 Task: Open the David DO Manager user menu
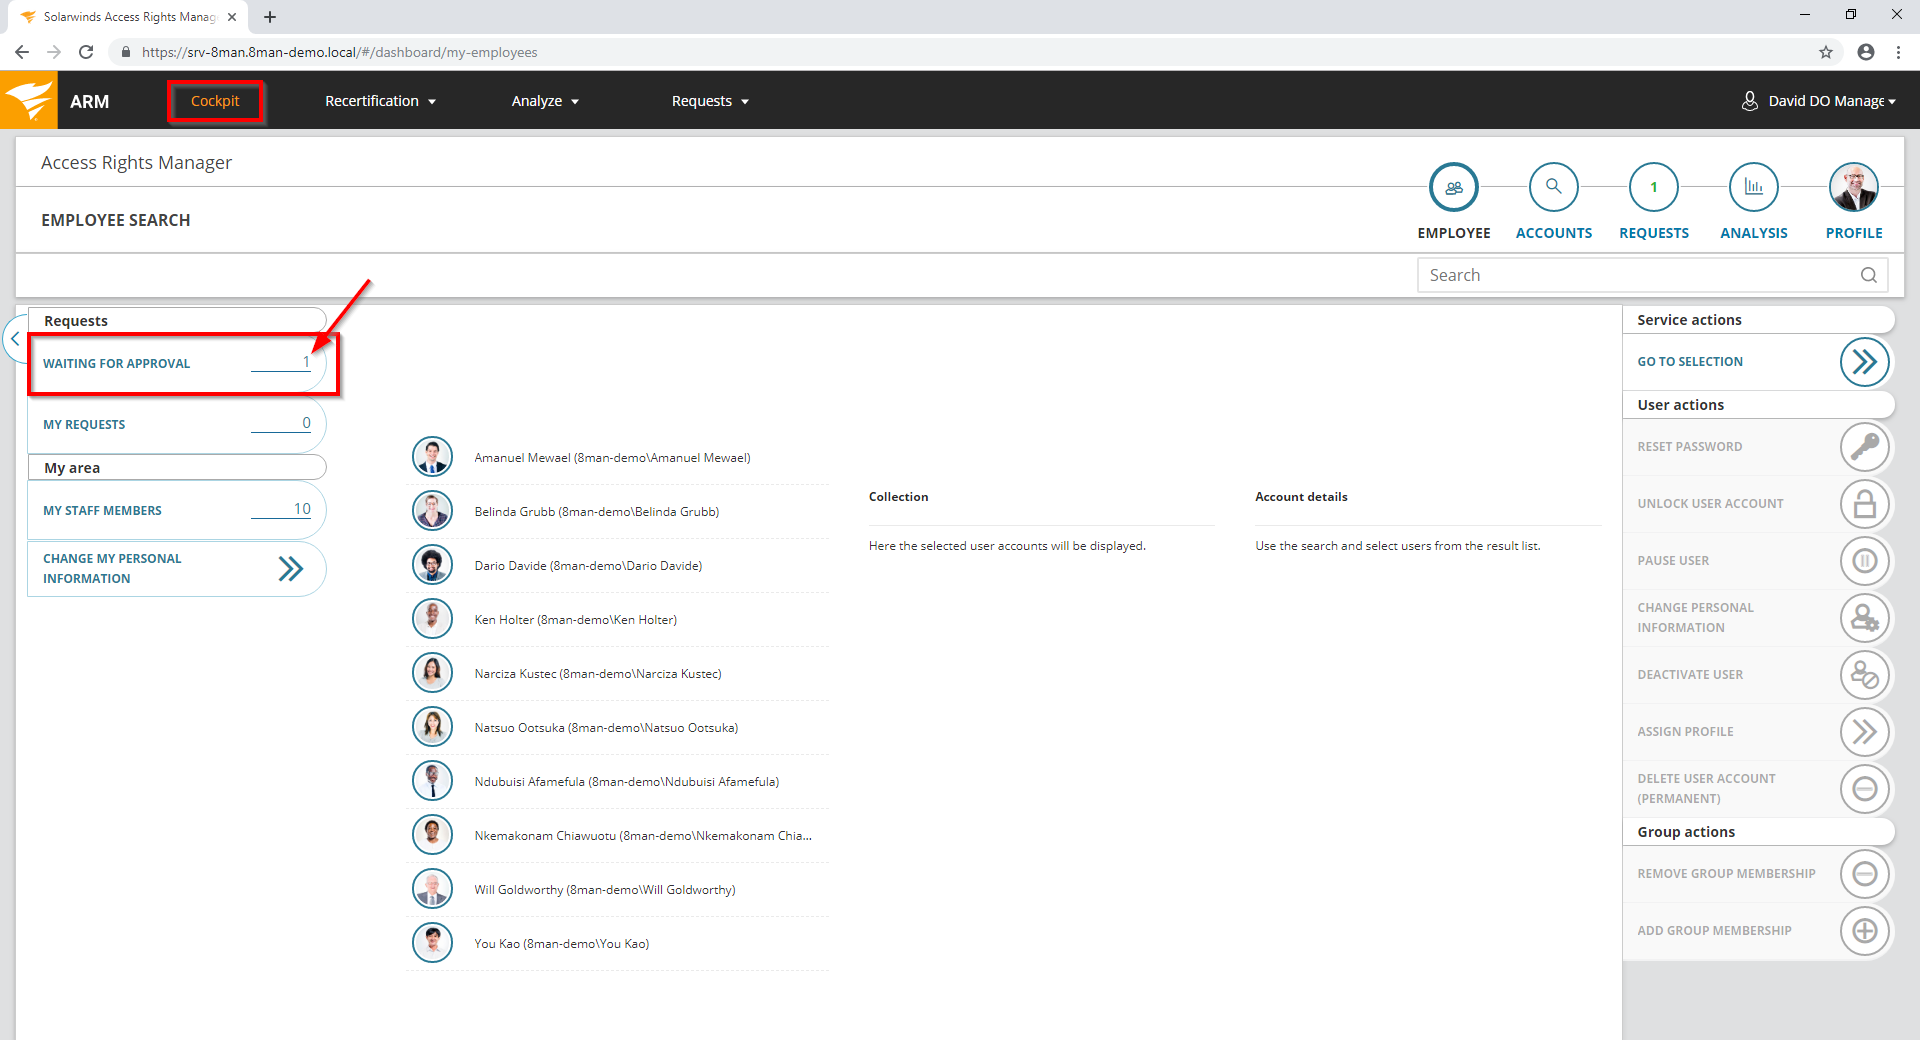pos(1818,101)
